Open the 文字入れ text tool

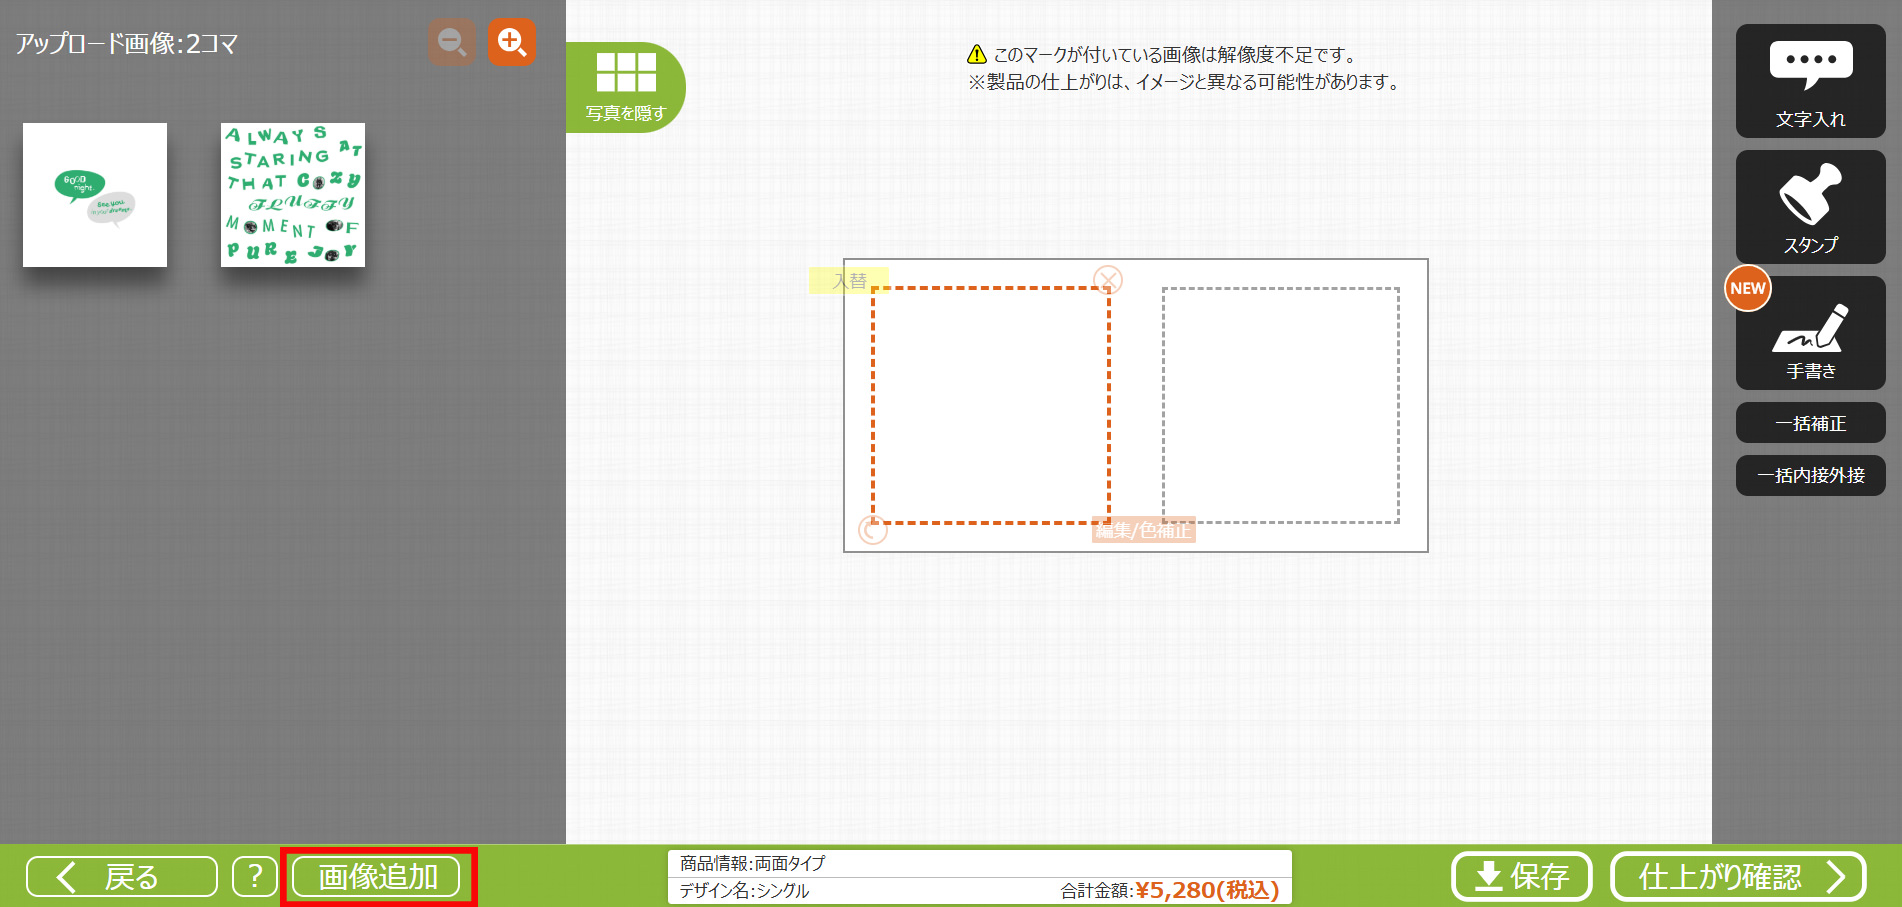click(1810, 81)
